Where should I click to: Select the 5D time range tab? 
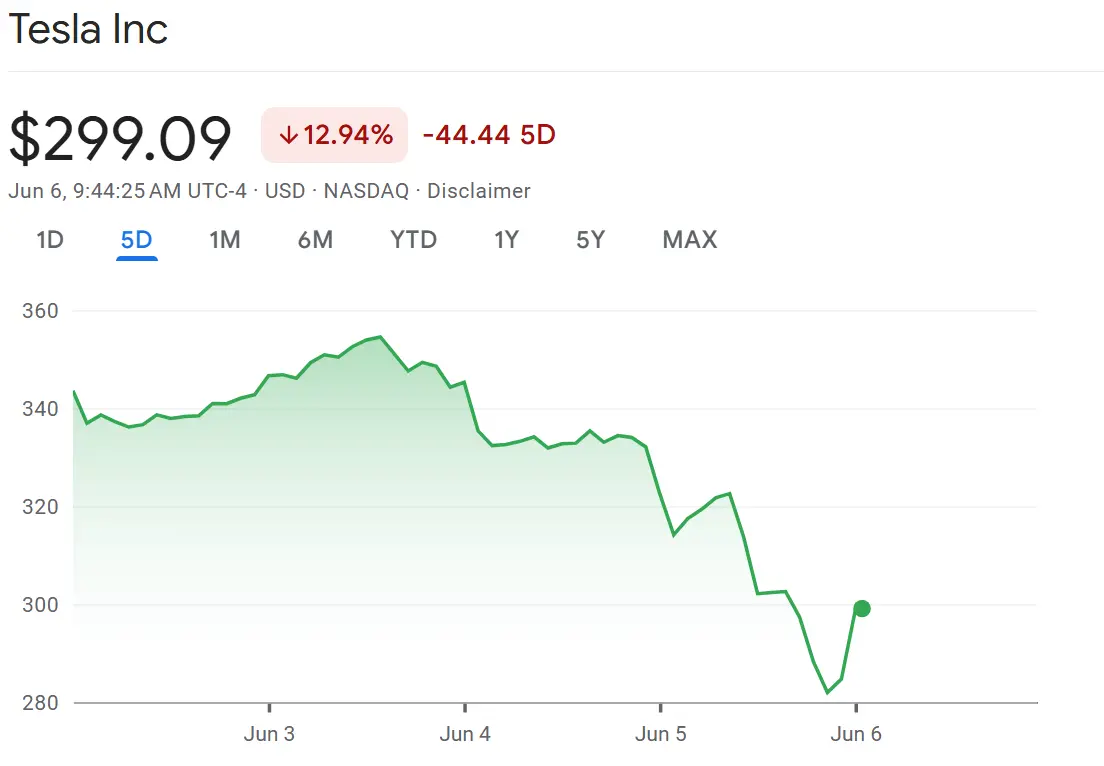pos(136,240)
